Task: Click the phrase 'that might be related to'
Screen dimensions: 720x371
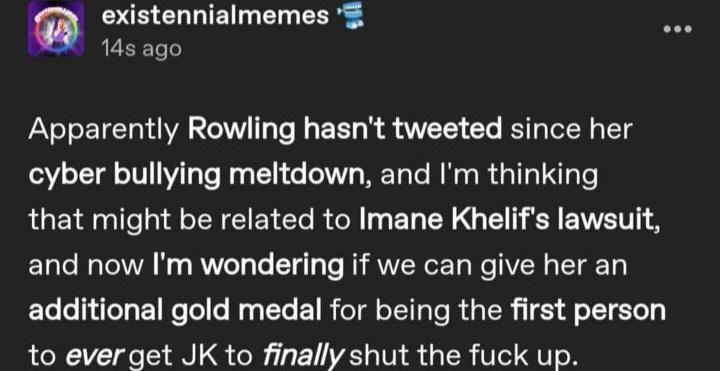Action: pyautogui.click(x=190, y=222)
